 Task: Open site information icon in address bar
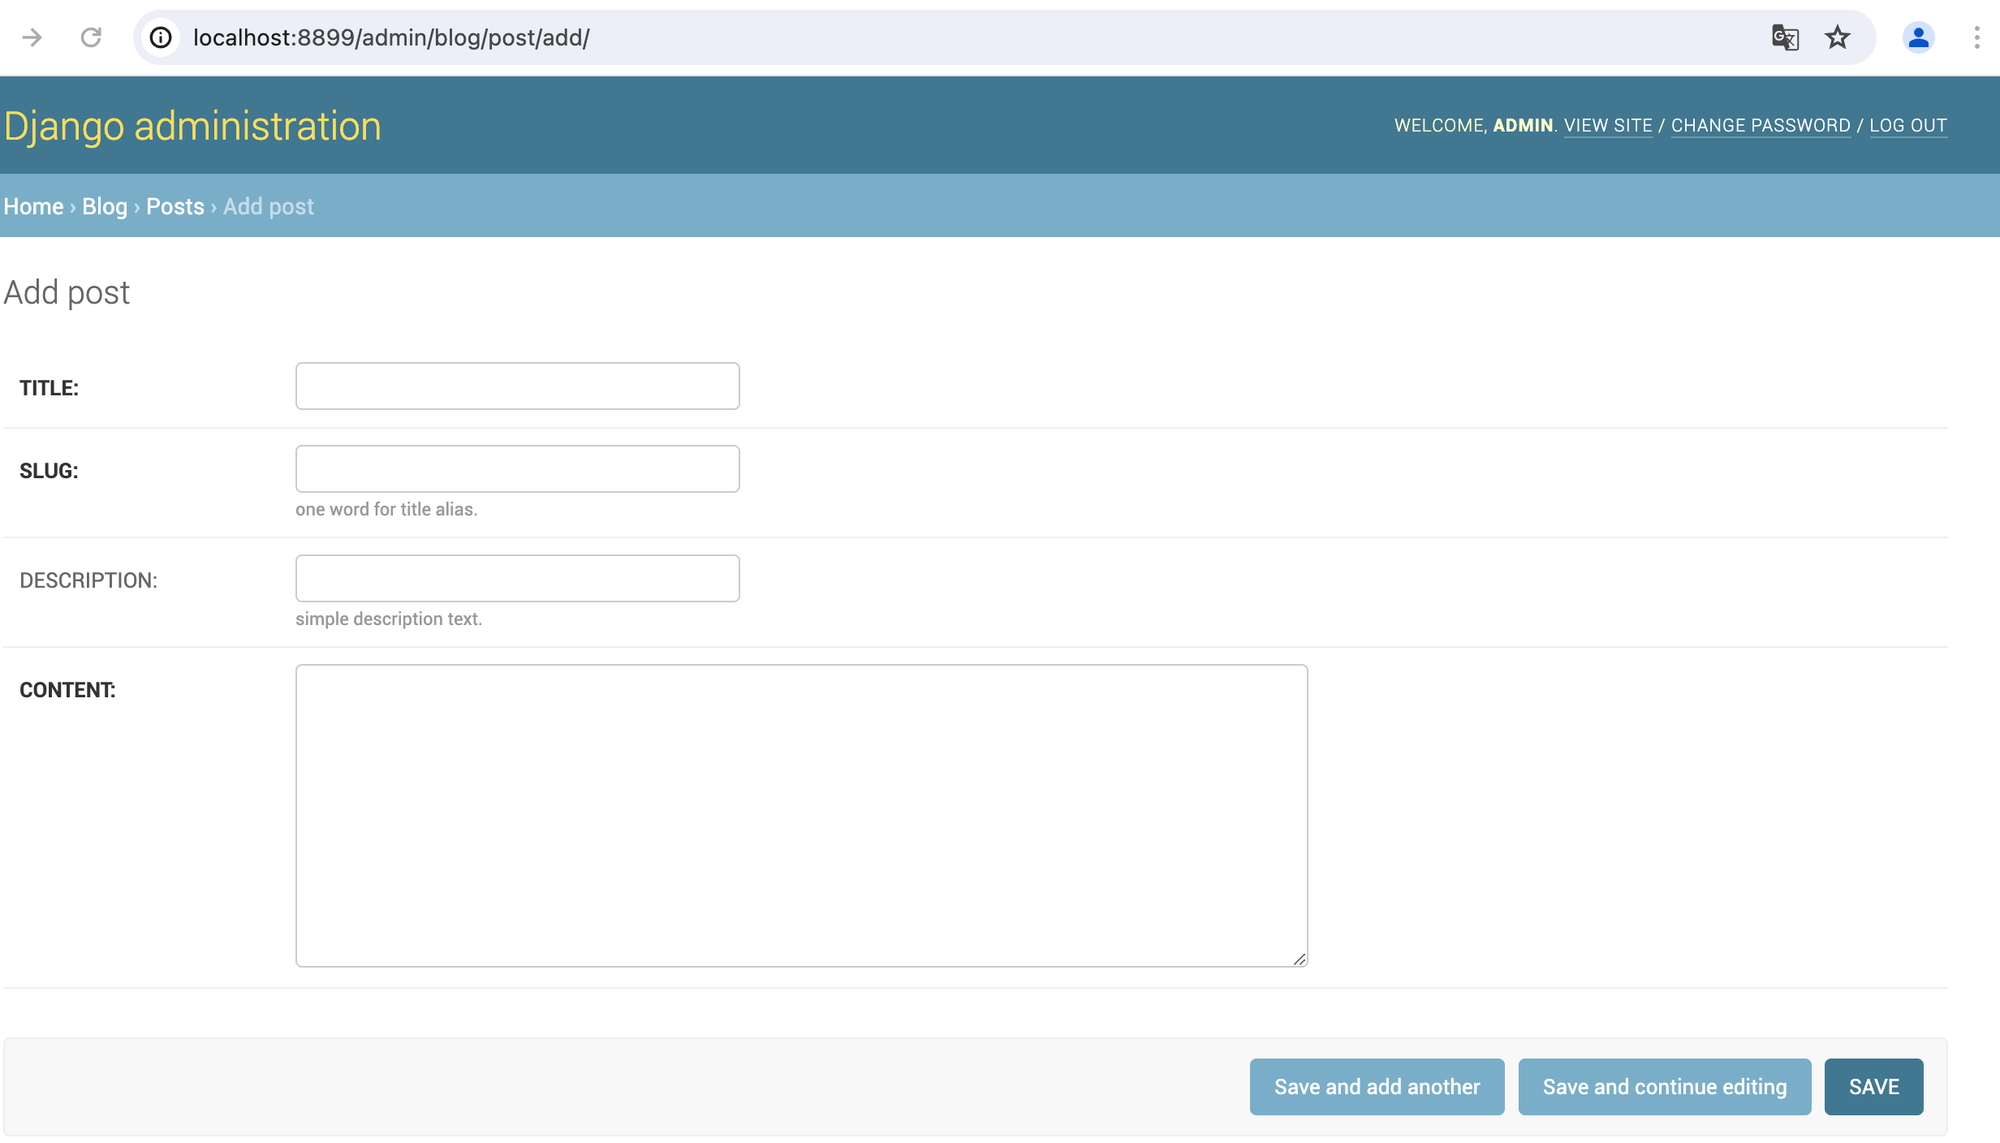161,38
